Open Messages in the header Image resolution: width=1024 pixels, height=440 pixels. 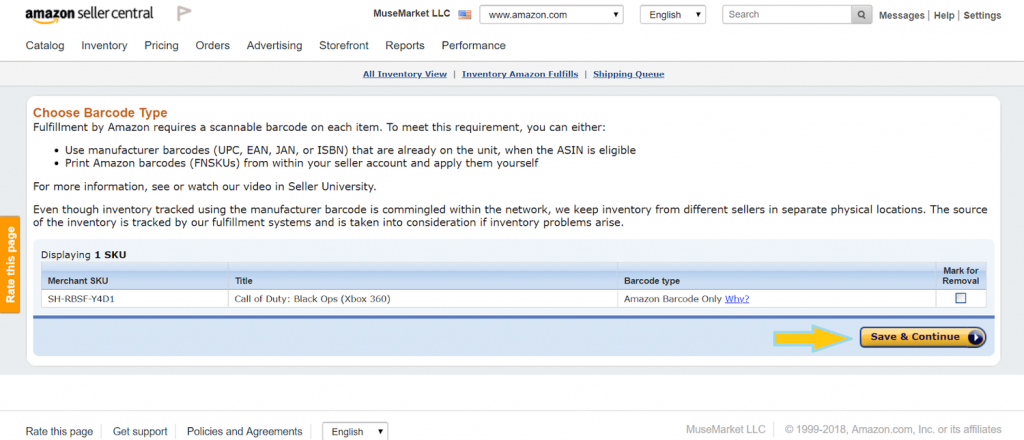902,15
